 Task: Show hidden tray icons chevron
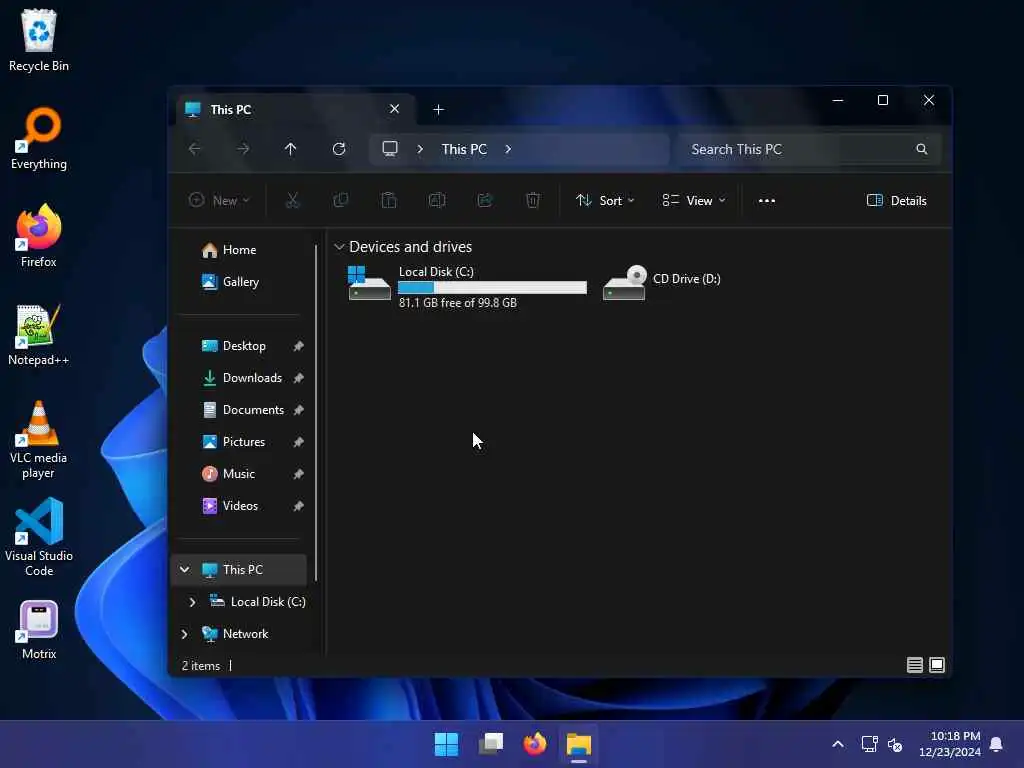(x=838, y=744)
